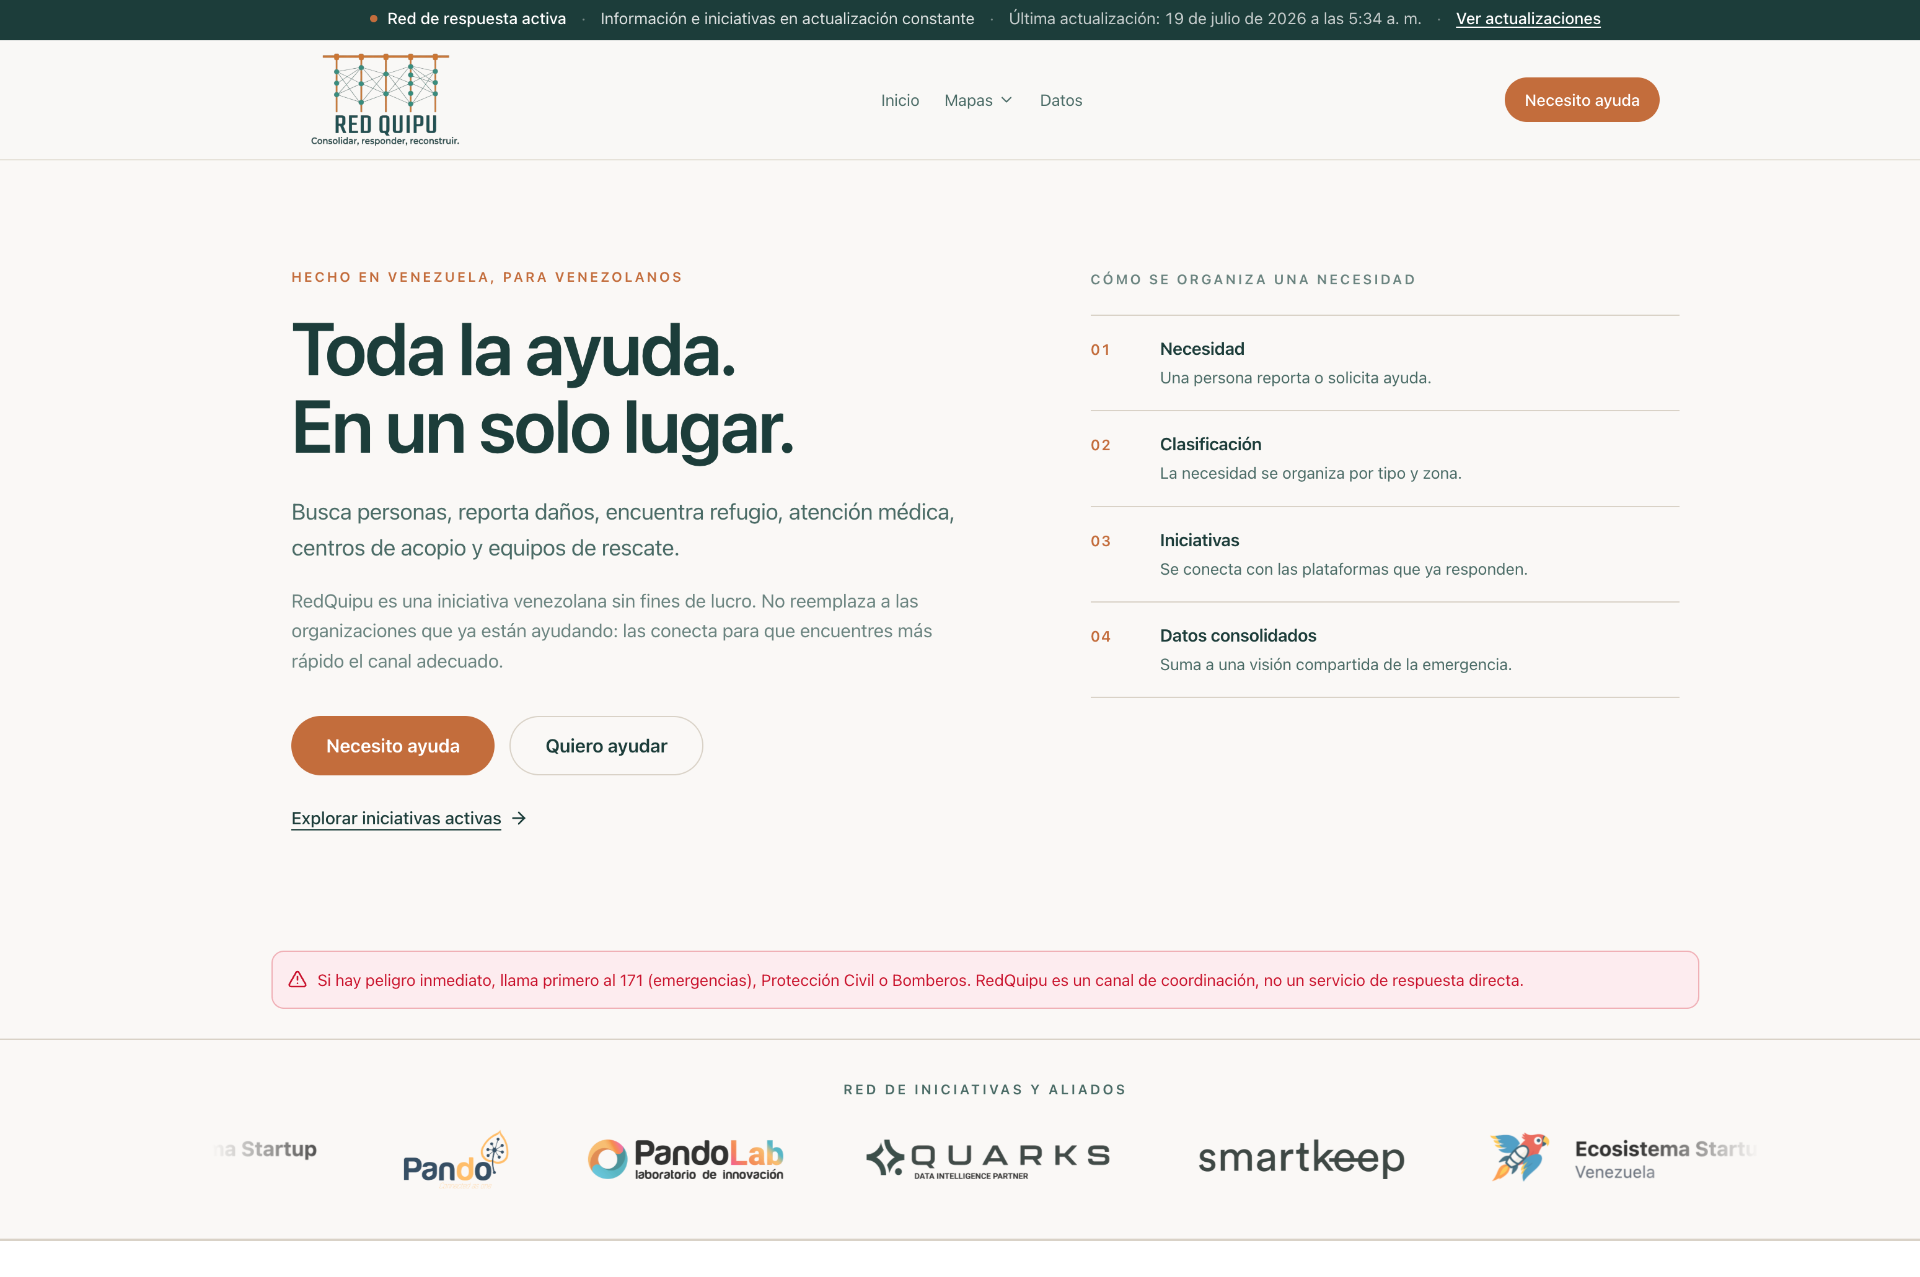Open the Ver actualizaciones link
The height and width of the screenshot is (1277, 1920).
(1528, 19)
